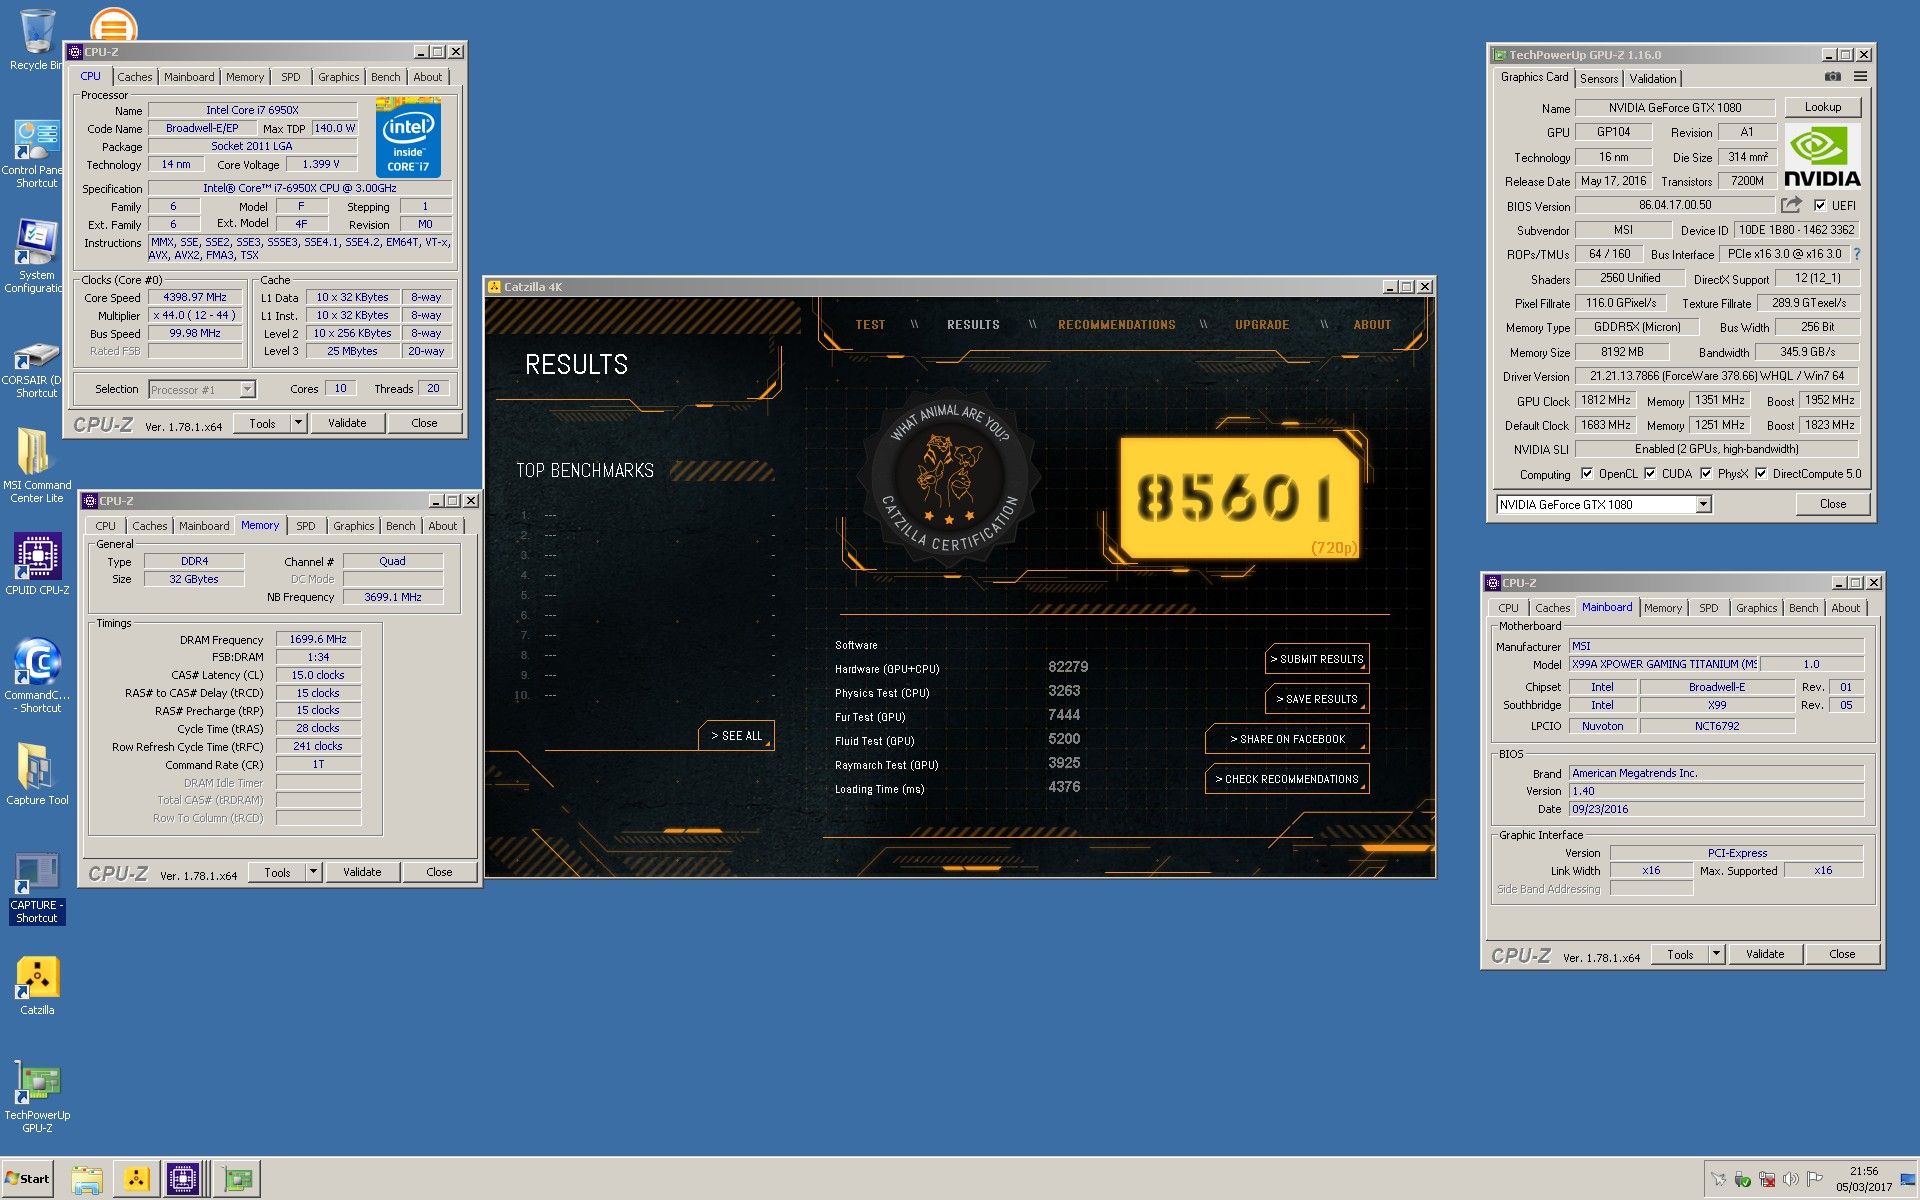Click SEE ALL under top benchmarks
1920x1200 pixels.
pyautogui.click(x=737, y=736)
